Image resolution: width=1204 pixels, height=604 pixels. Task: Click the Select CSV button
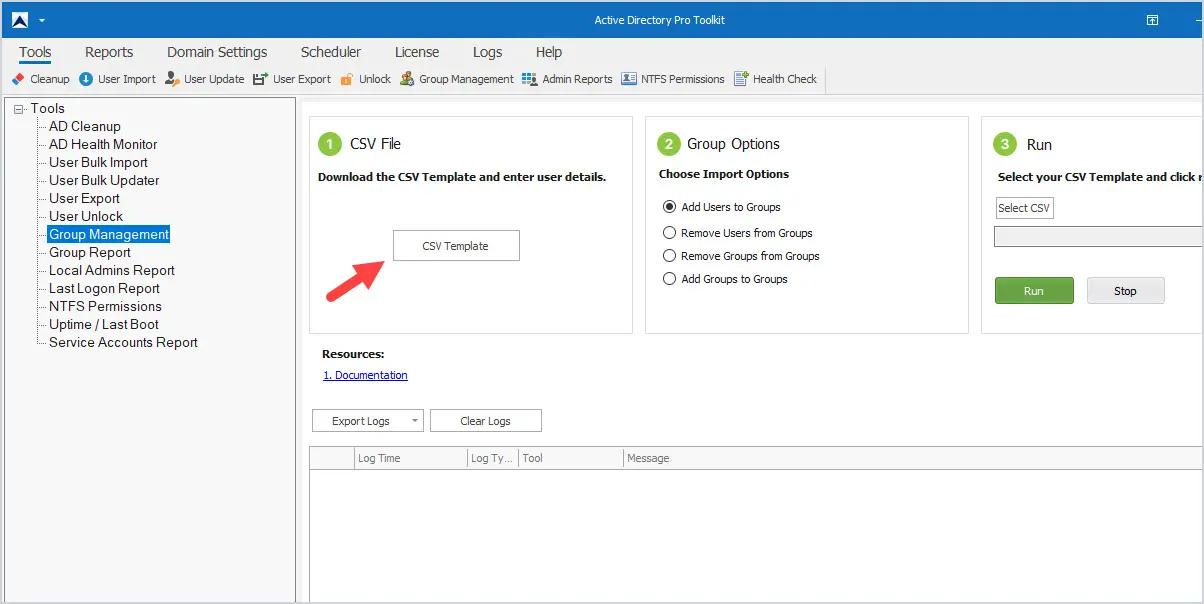[1025, 208]
